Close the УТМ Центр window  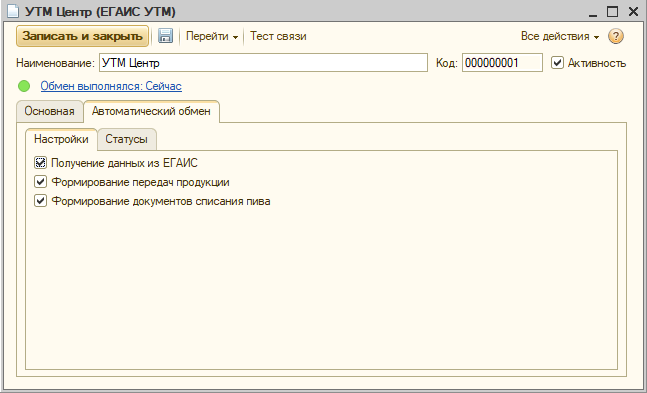click(x=633, y=12)
